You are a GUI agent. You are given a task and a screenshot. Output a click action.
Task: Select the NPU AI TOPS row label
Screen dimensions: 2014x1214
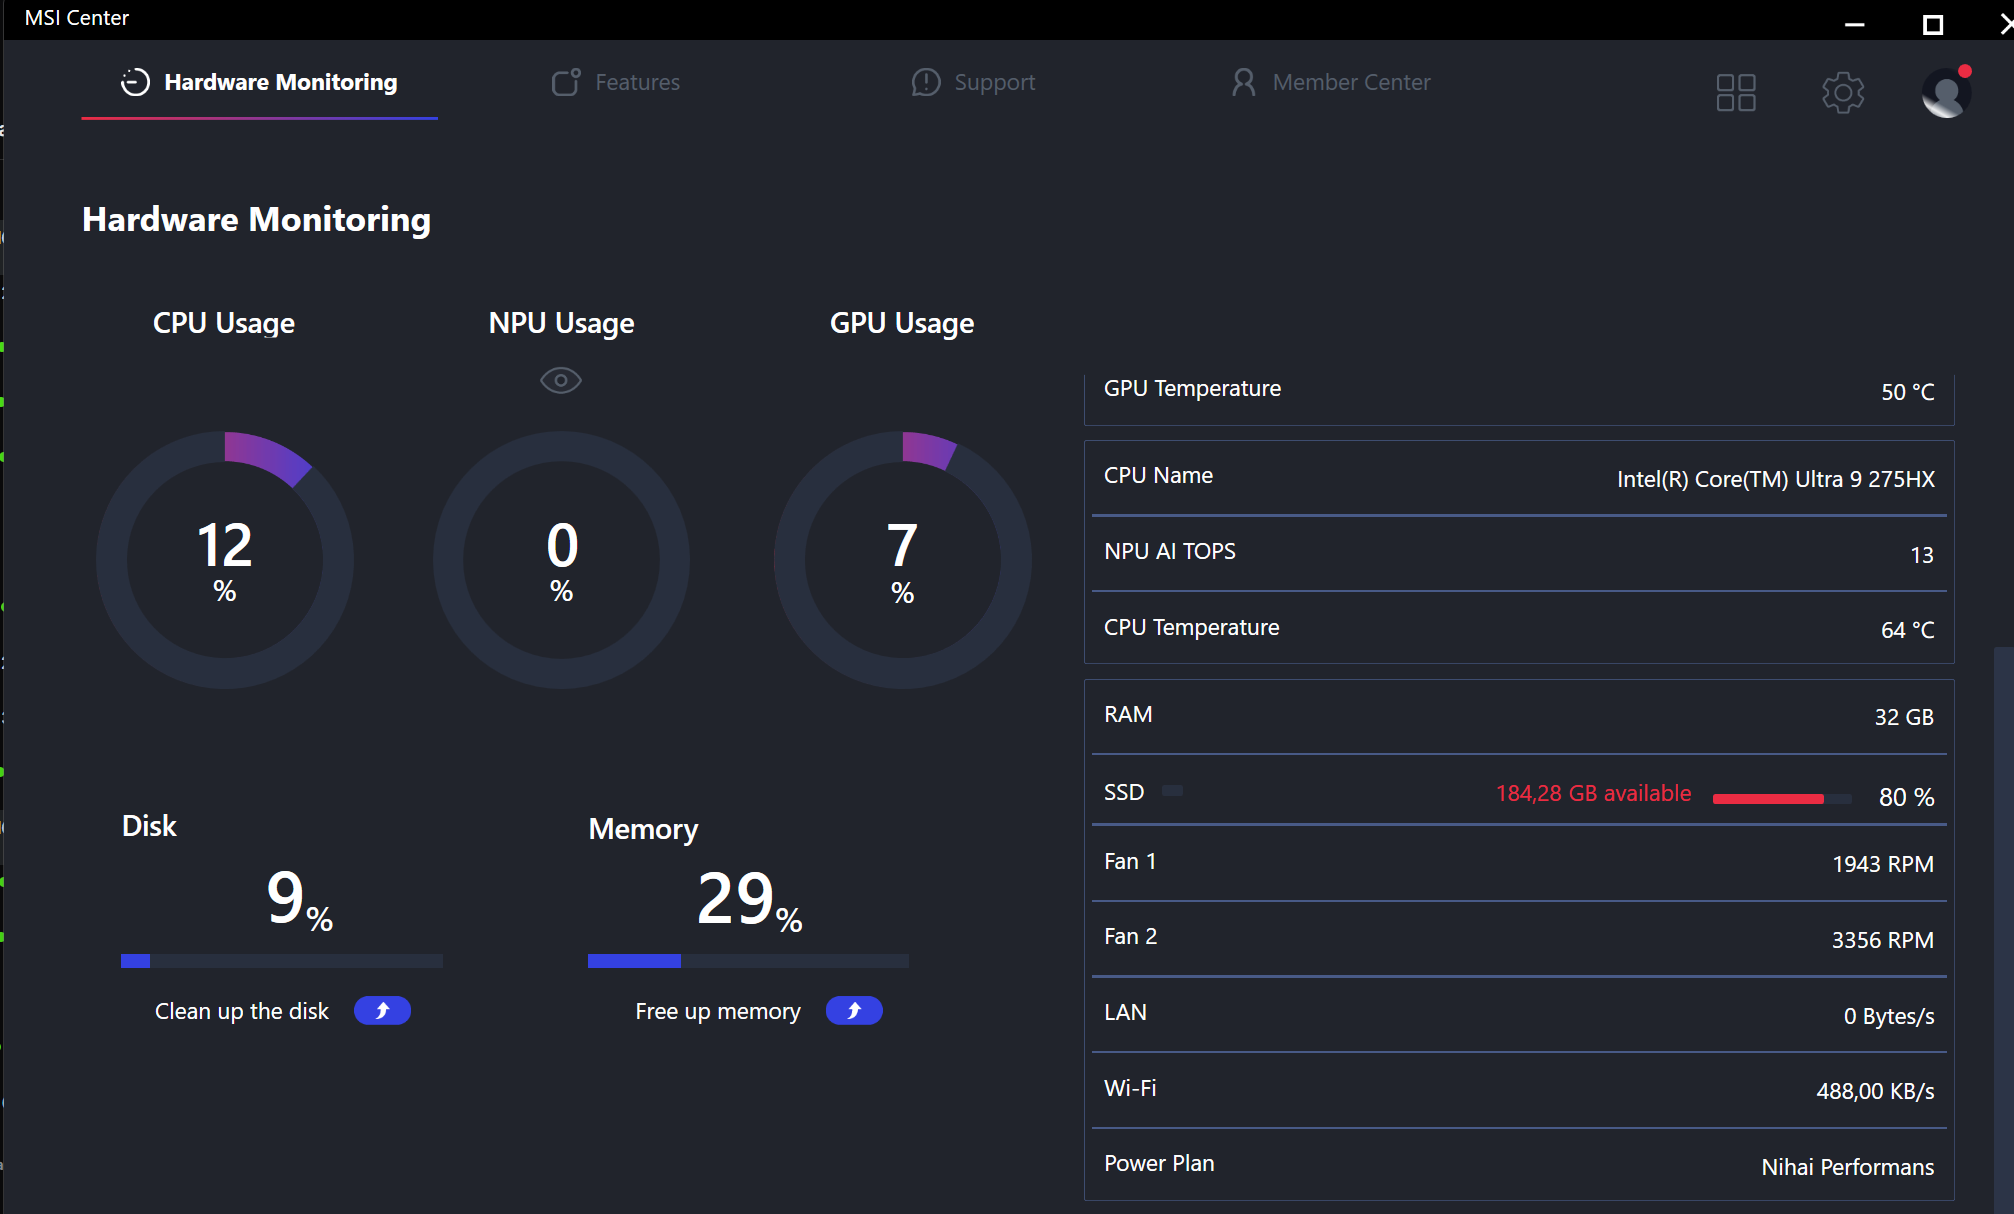click(x=1170, y=551)
